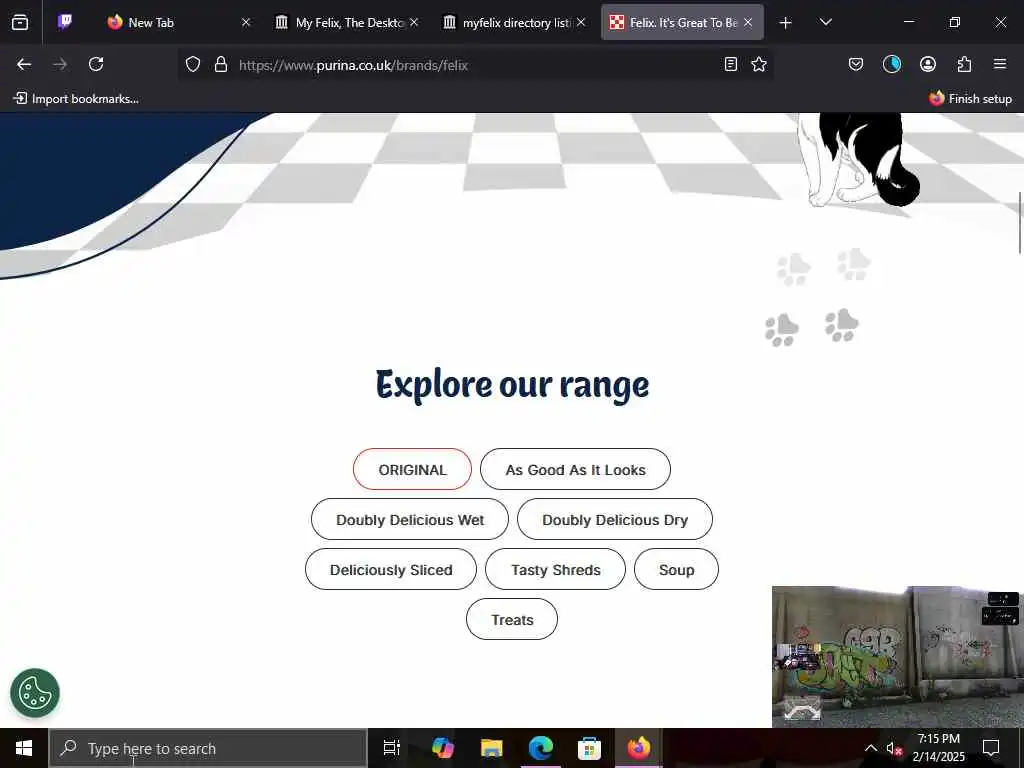Screen dimensions: 1024x768
Task: Reload the current page
Action: 96,64
